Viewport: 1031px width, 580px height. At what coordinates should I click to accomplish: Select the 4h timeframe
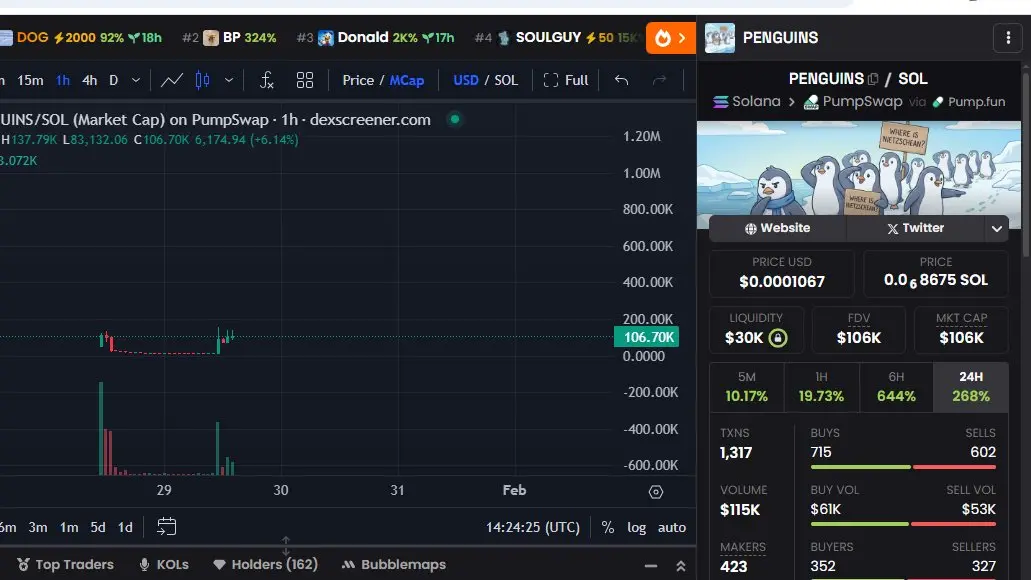(89, 80)
